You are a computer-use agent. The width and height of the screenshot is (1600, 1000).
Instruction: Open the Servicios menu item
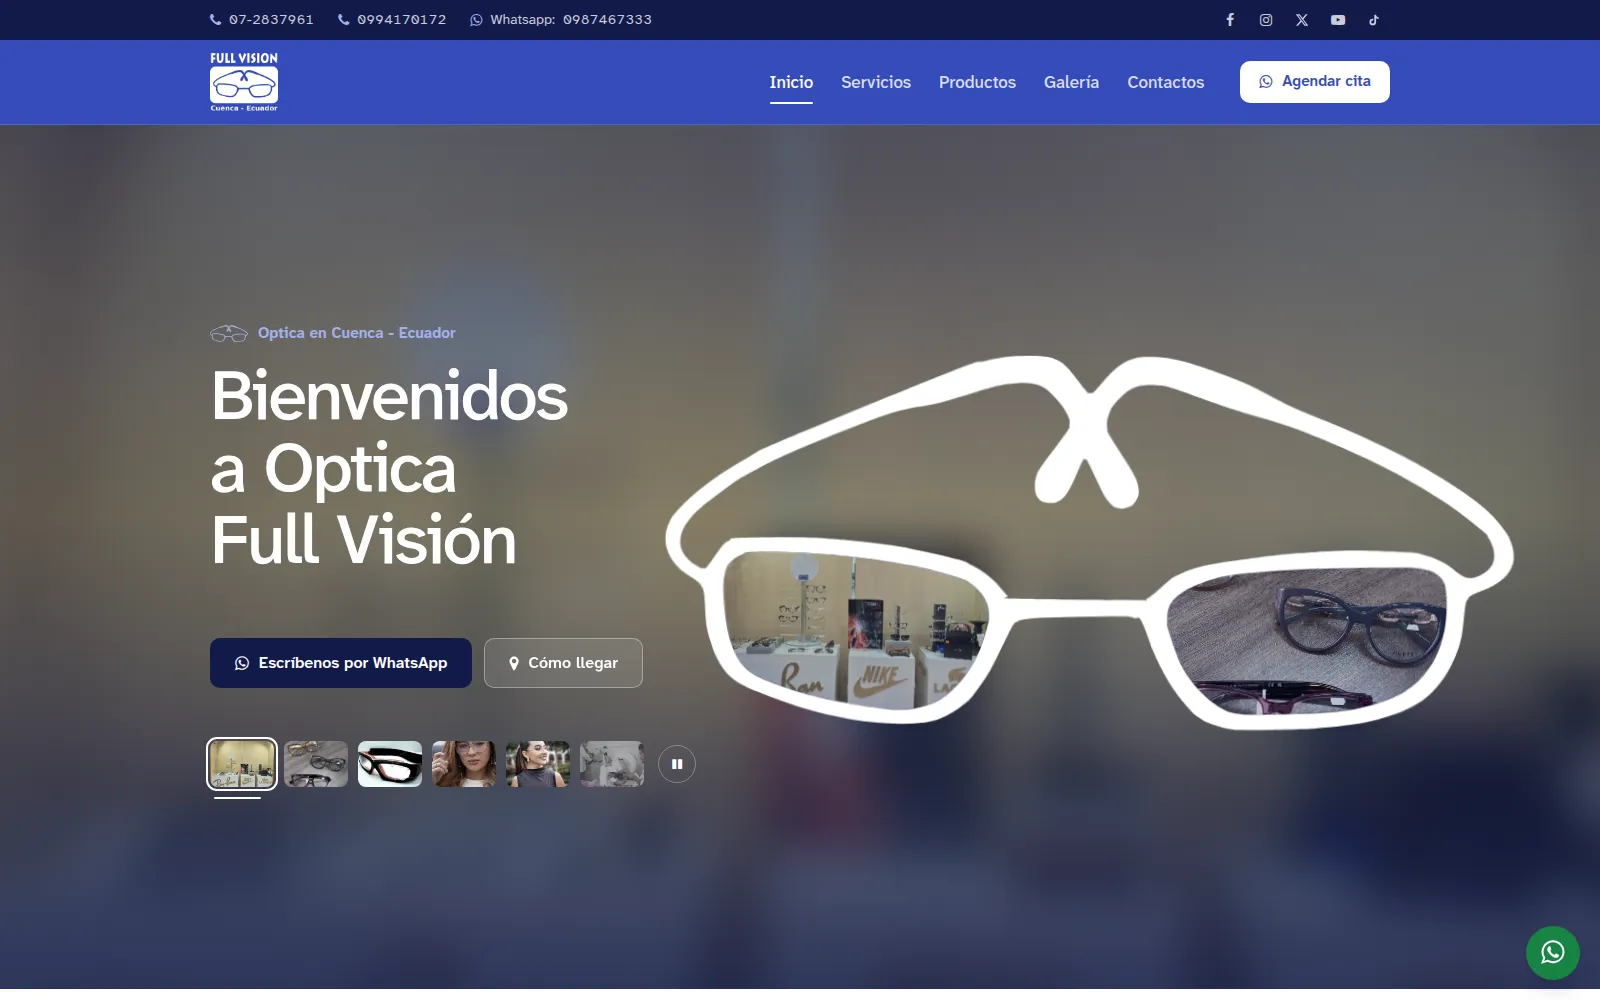[876, 82]
